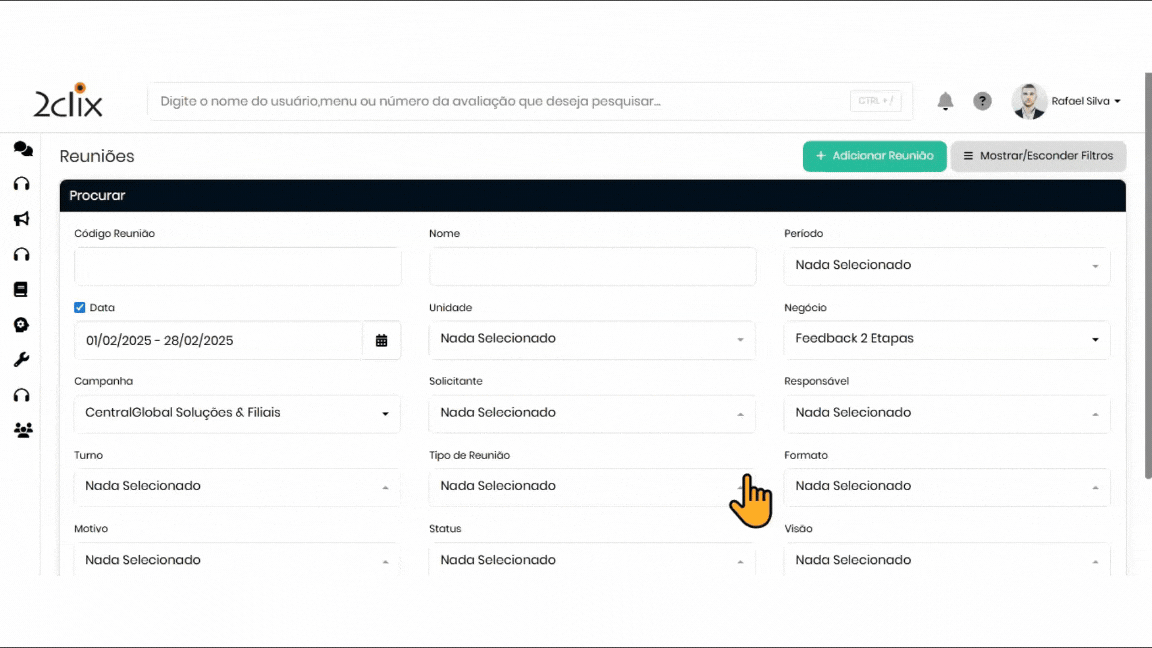The image size is (1152, 648).
Task: Expand the Tipo de Reunião dropdown
Action: [x=591, y=486]
